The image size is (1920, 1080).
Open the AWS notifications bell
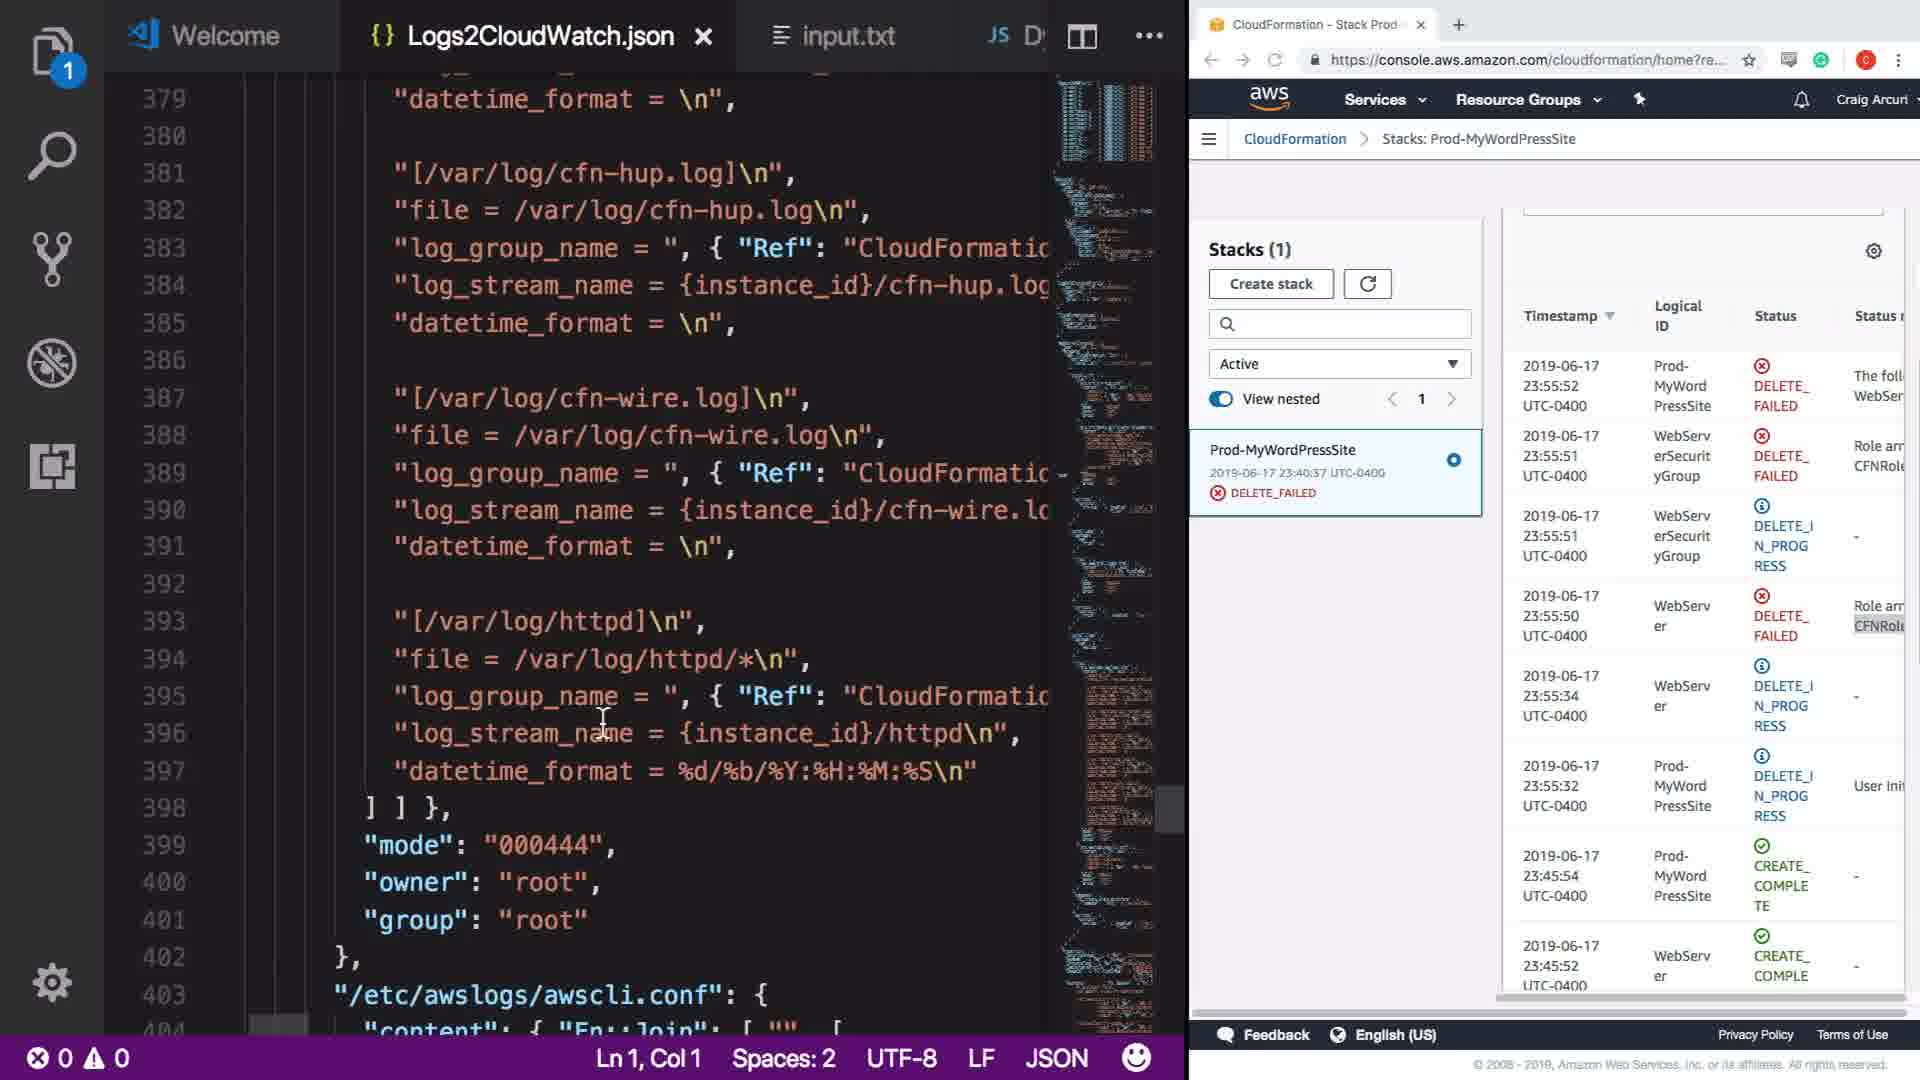[1801, 100]
